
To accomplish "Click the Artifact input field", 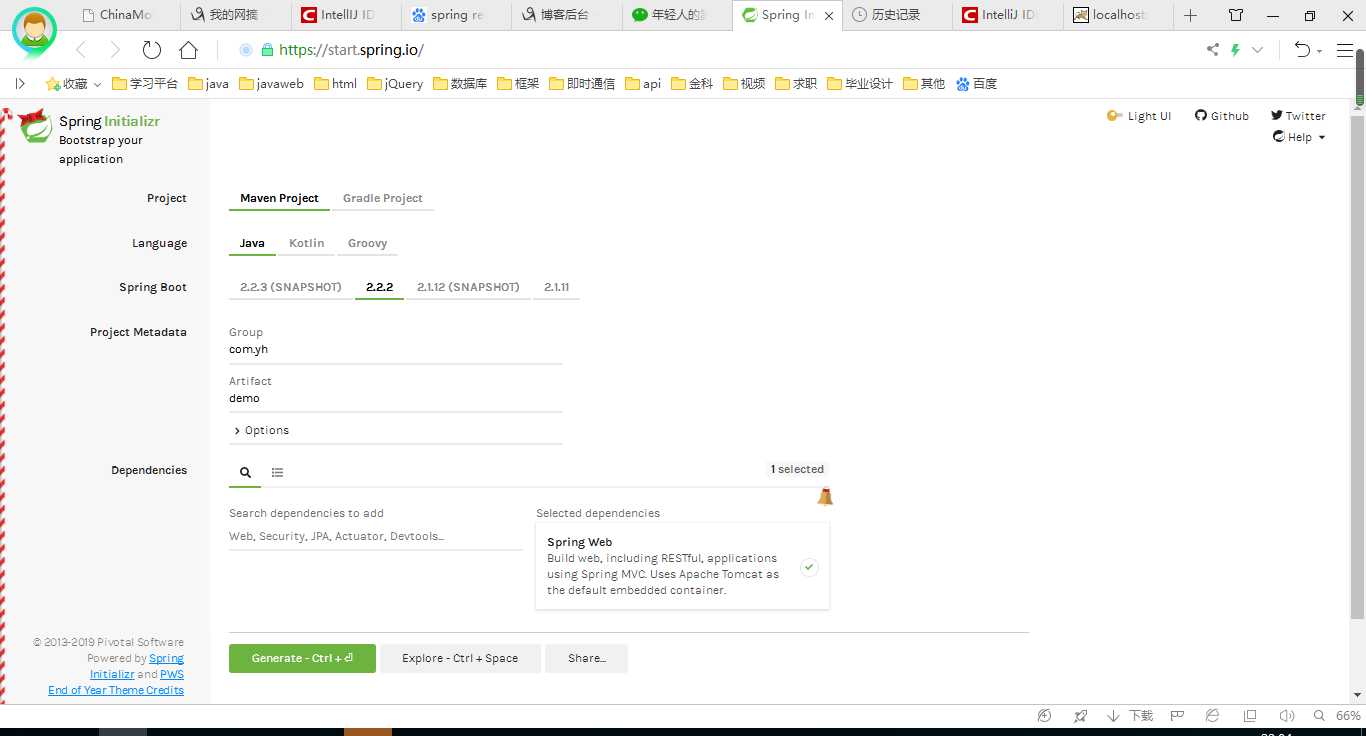I will tap(395, 399).
